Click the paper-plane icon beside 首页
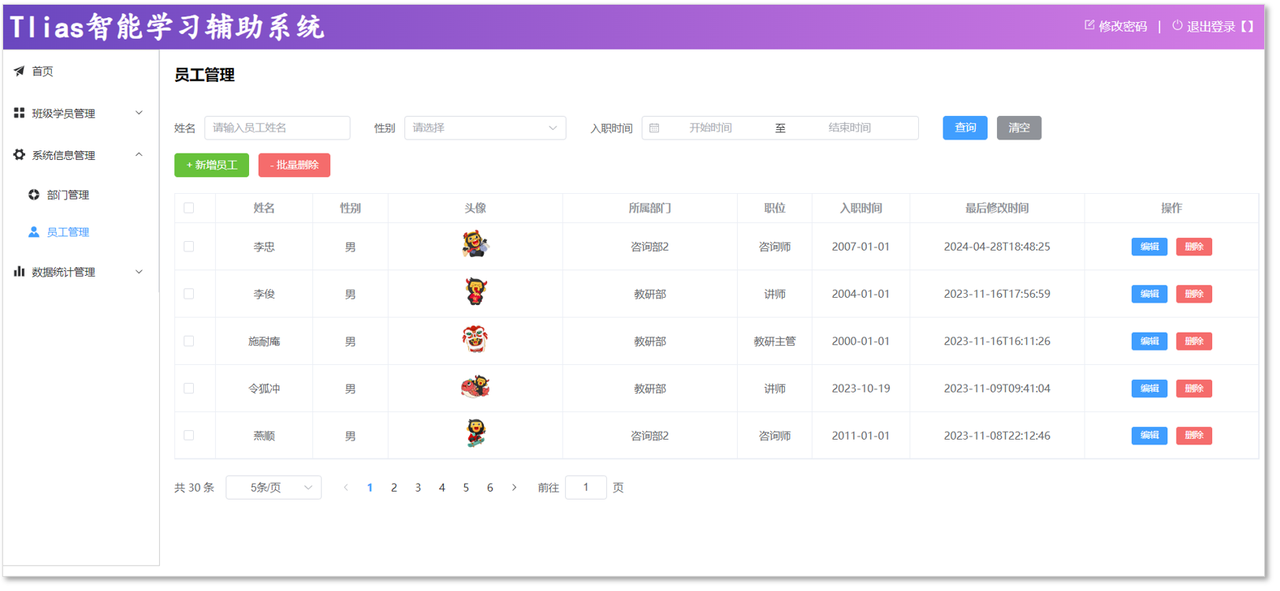 tap(19, 71)
